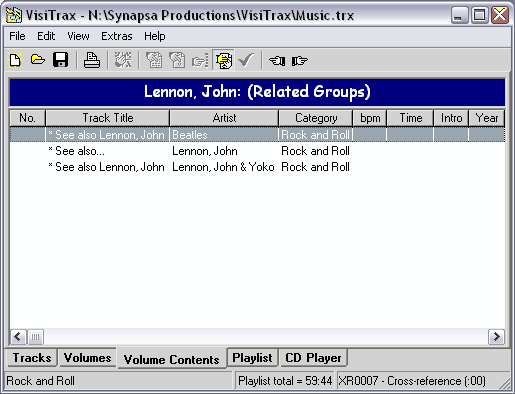Image resolution: width=515 pixels, height=394 pixels.
Task: Switch to the Volumes tab
Action: 87,358
